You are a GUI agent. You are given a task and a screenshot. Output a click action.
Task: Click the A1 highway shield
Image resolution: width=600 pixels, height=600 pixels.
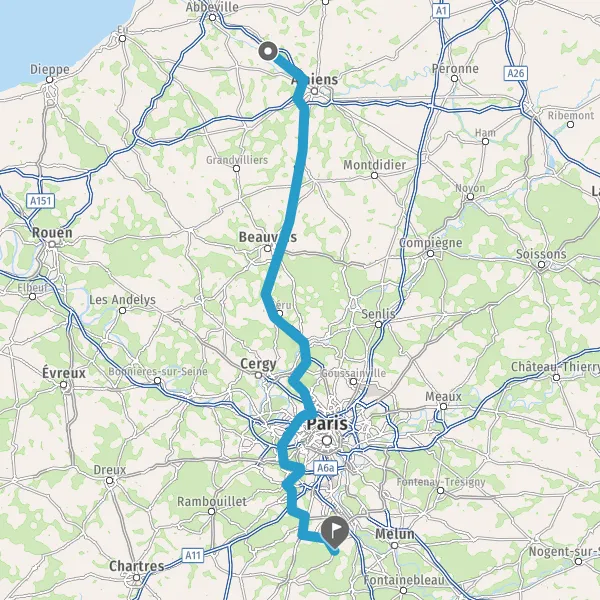[x=441, y=11]
